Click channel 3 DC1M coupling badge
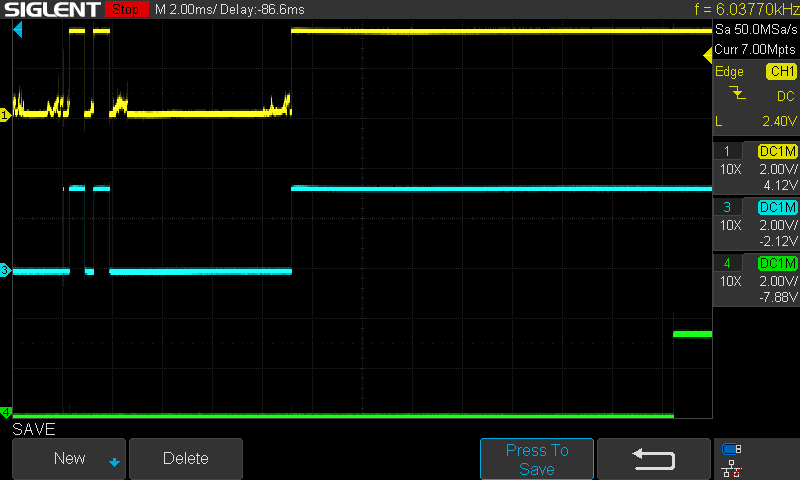800x480 pixels. (x=778, y=207)
